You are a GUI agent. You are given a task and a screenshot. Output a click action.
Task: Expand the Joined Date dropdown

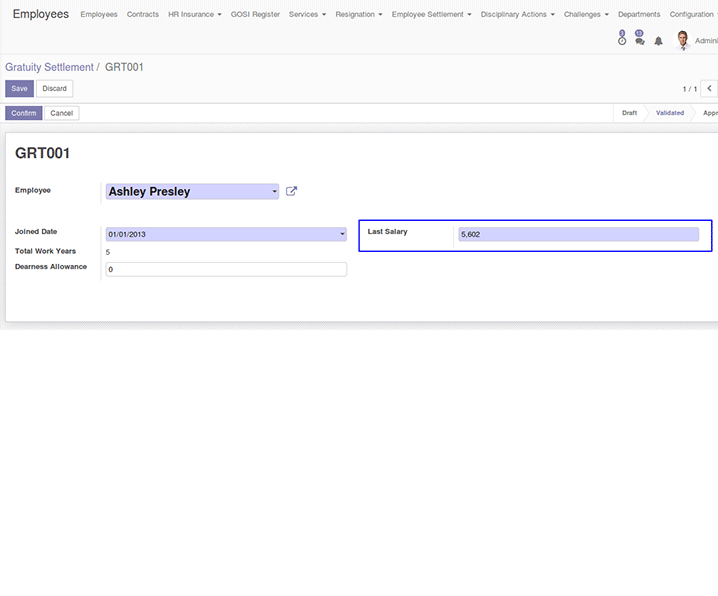coord(342,234)
